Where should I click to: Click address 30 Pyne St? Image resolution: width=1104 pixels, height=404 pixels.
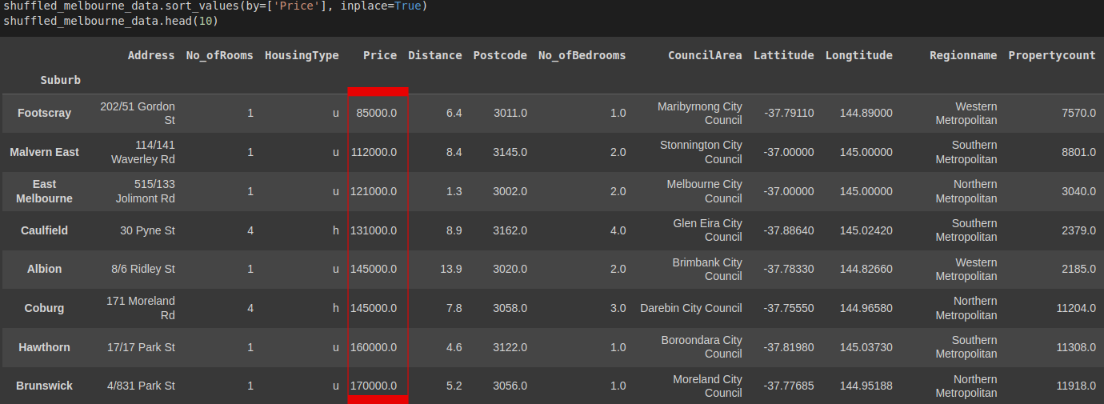click(147, 230)
